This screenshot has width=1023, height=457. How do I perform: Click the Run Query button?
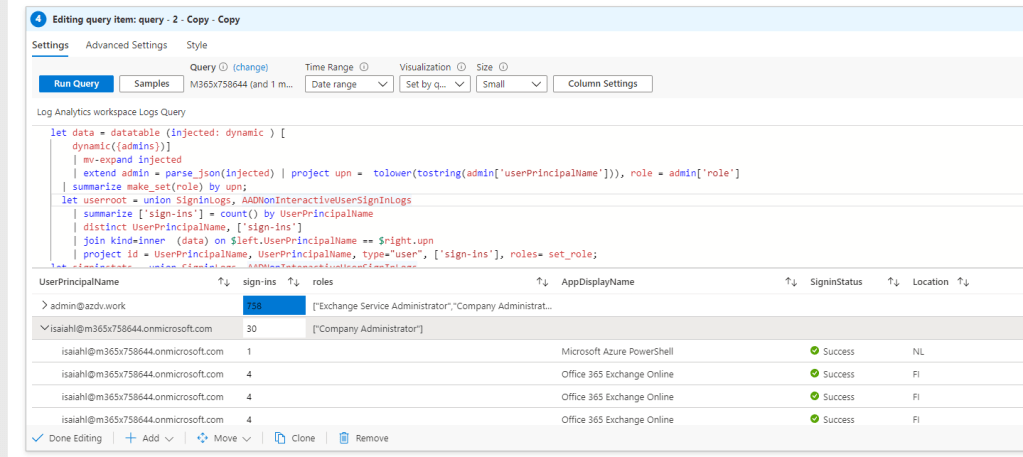[76, 84]
